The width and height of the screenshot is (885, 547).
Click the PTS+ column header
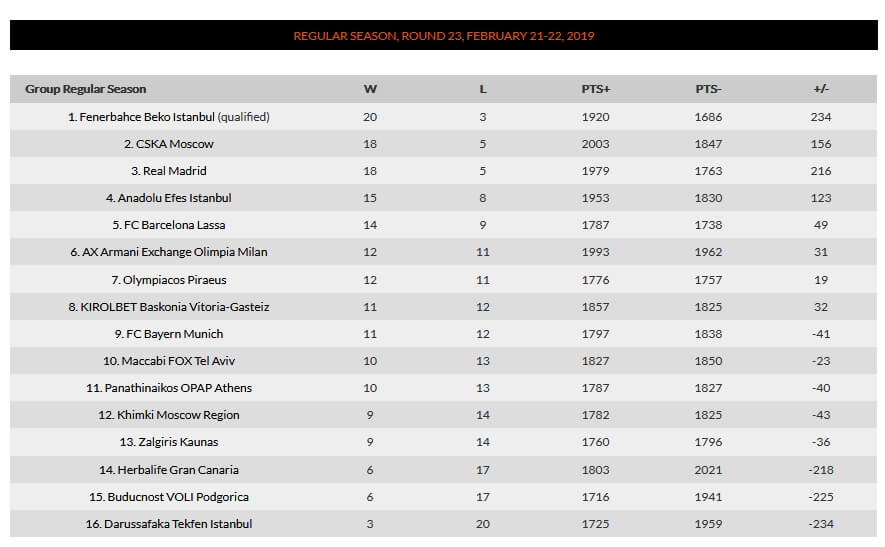click(x=595, y=89)
